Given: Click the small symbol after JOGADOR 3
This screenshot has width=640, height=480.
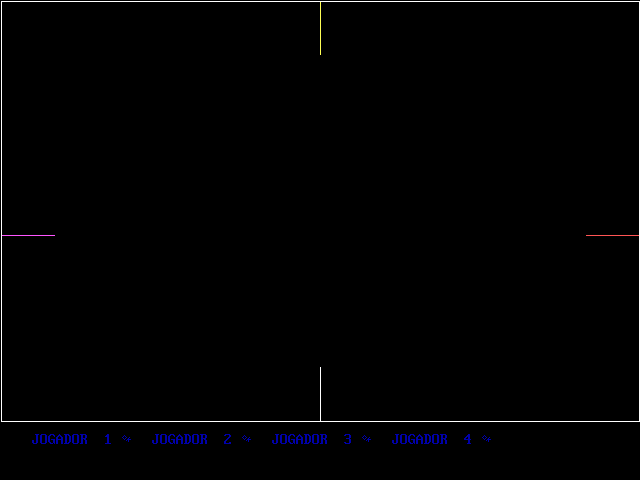Looking at the screenshot, I should tap(367, 439).
